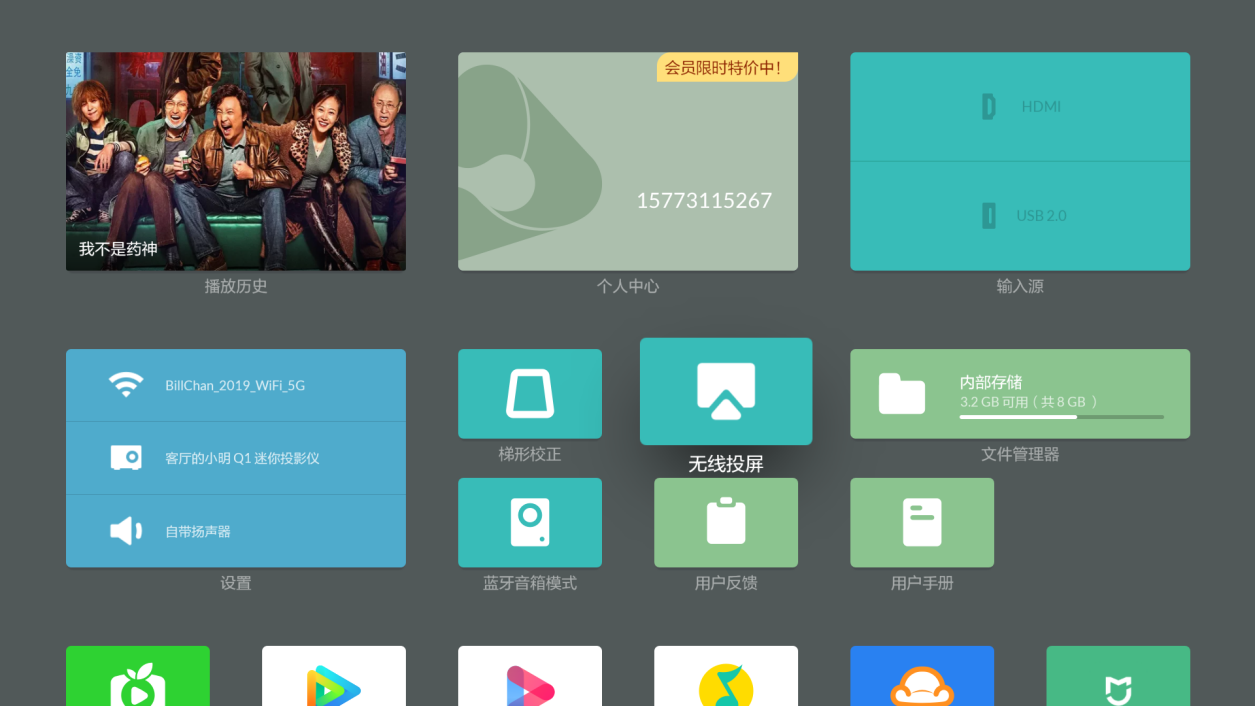The height and width of the screenshot is (706, 1255).
Task: Click the speaker icon for 自带扬声器
Action: coord(126,531)
